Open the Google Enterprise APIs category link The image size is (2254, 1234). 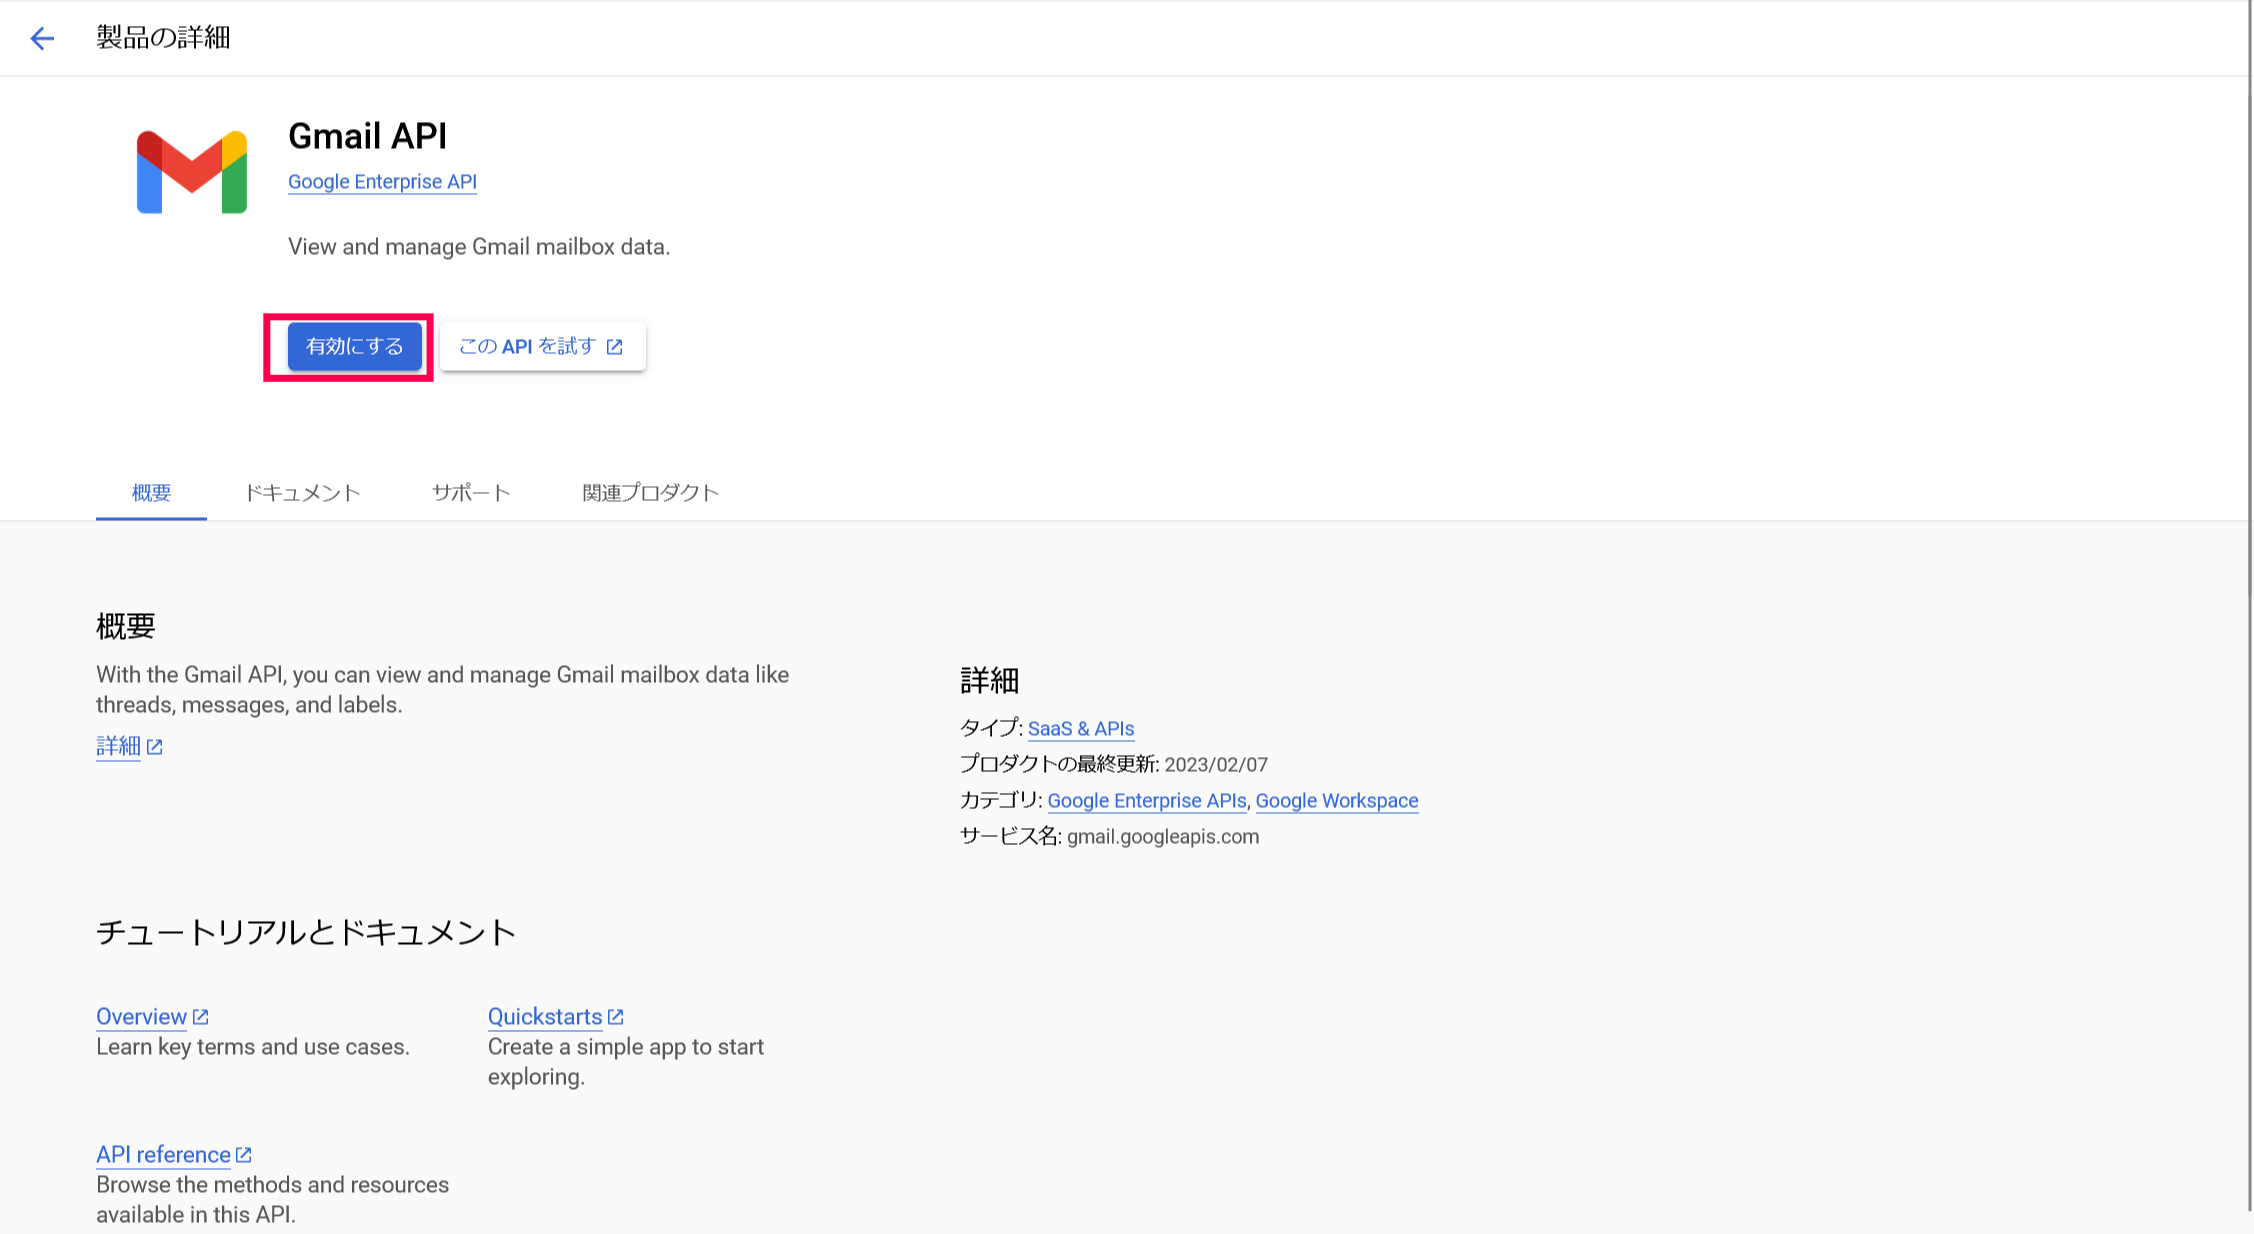1146,801
